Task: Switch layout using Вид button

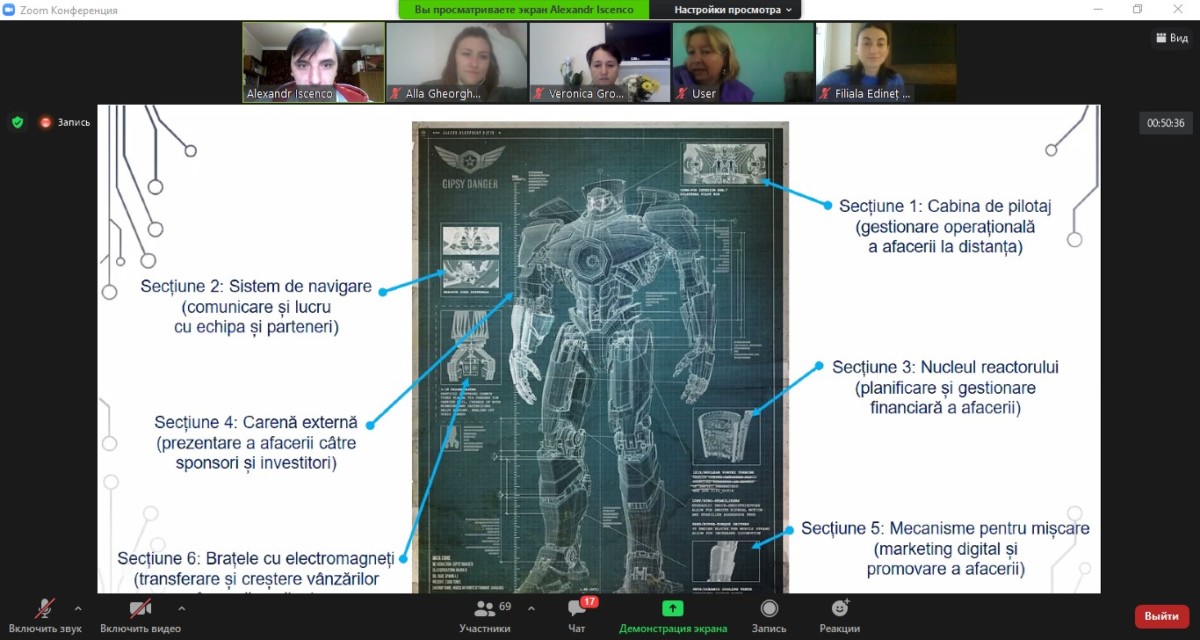Action: coord(1172,38)
